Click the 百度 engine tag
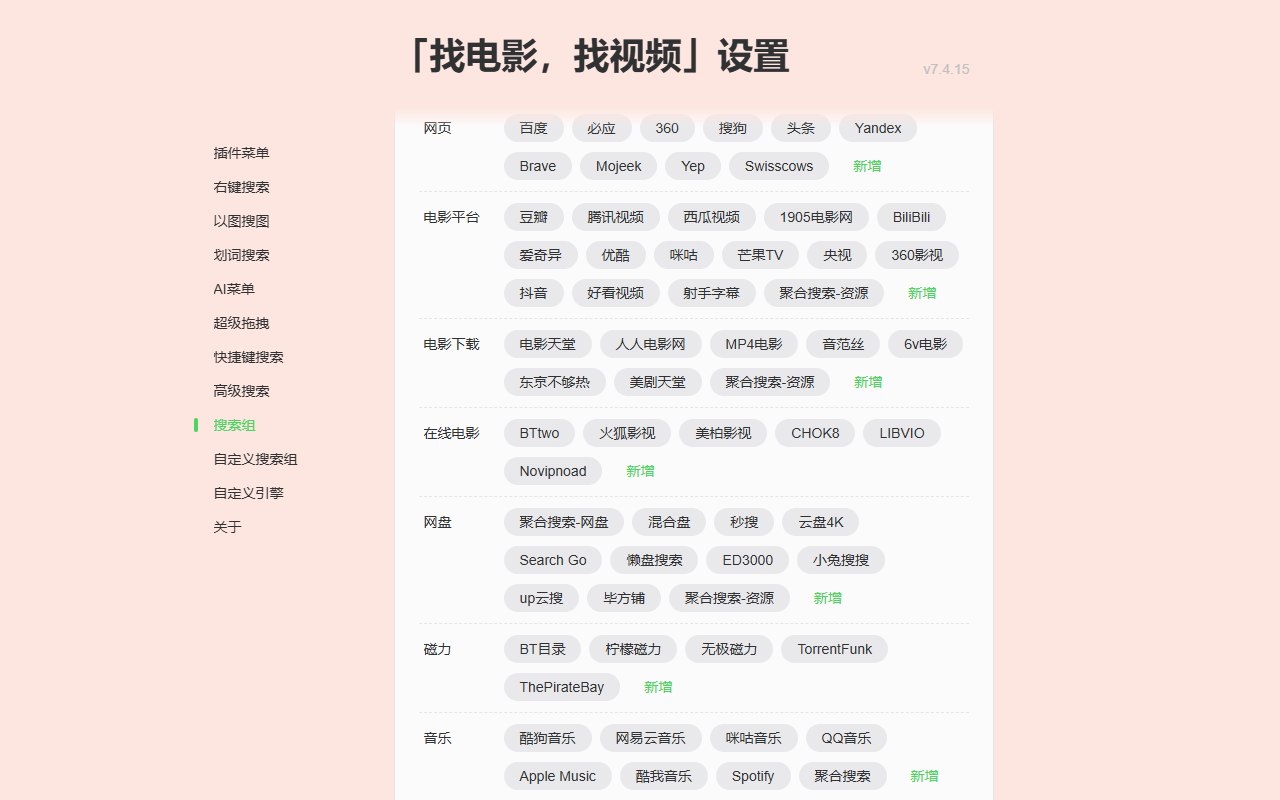The height and width of the screenshot is (800, 1280). (x=534, y=128)
